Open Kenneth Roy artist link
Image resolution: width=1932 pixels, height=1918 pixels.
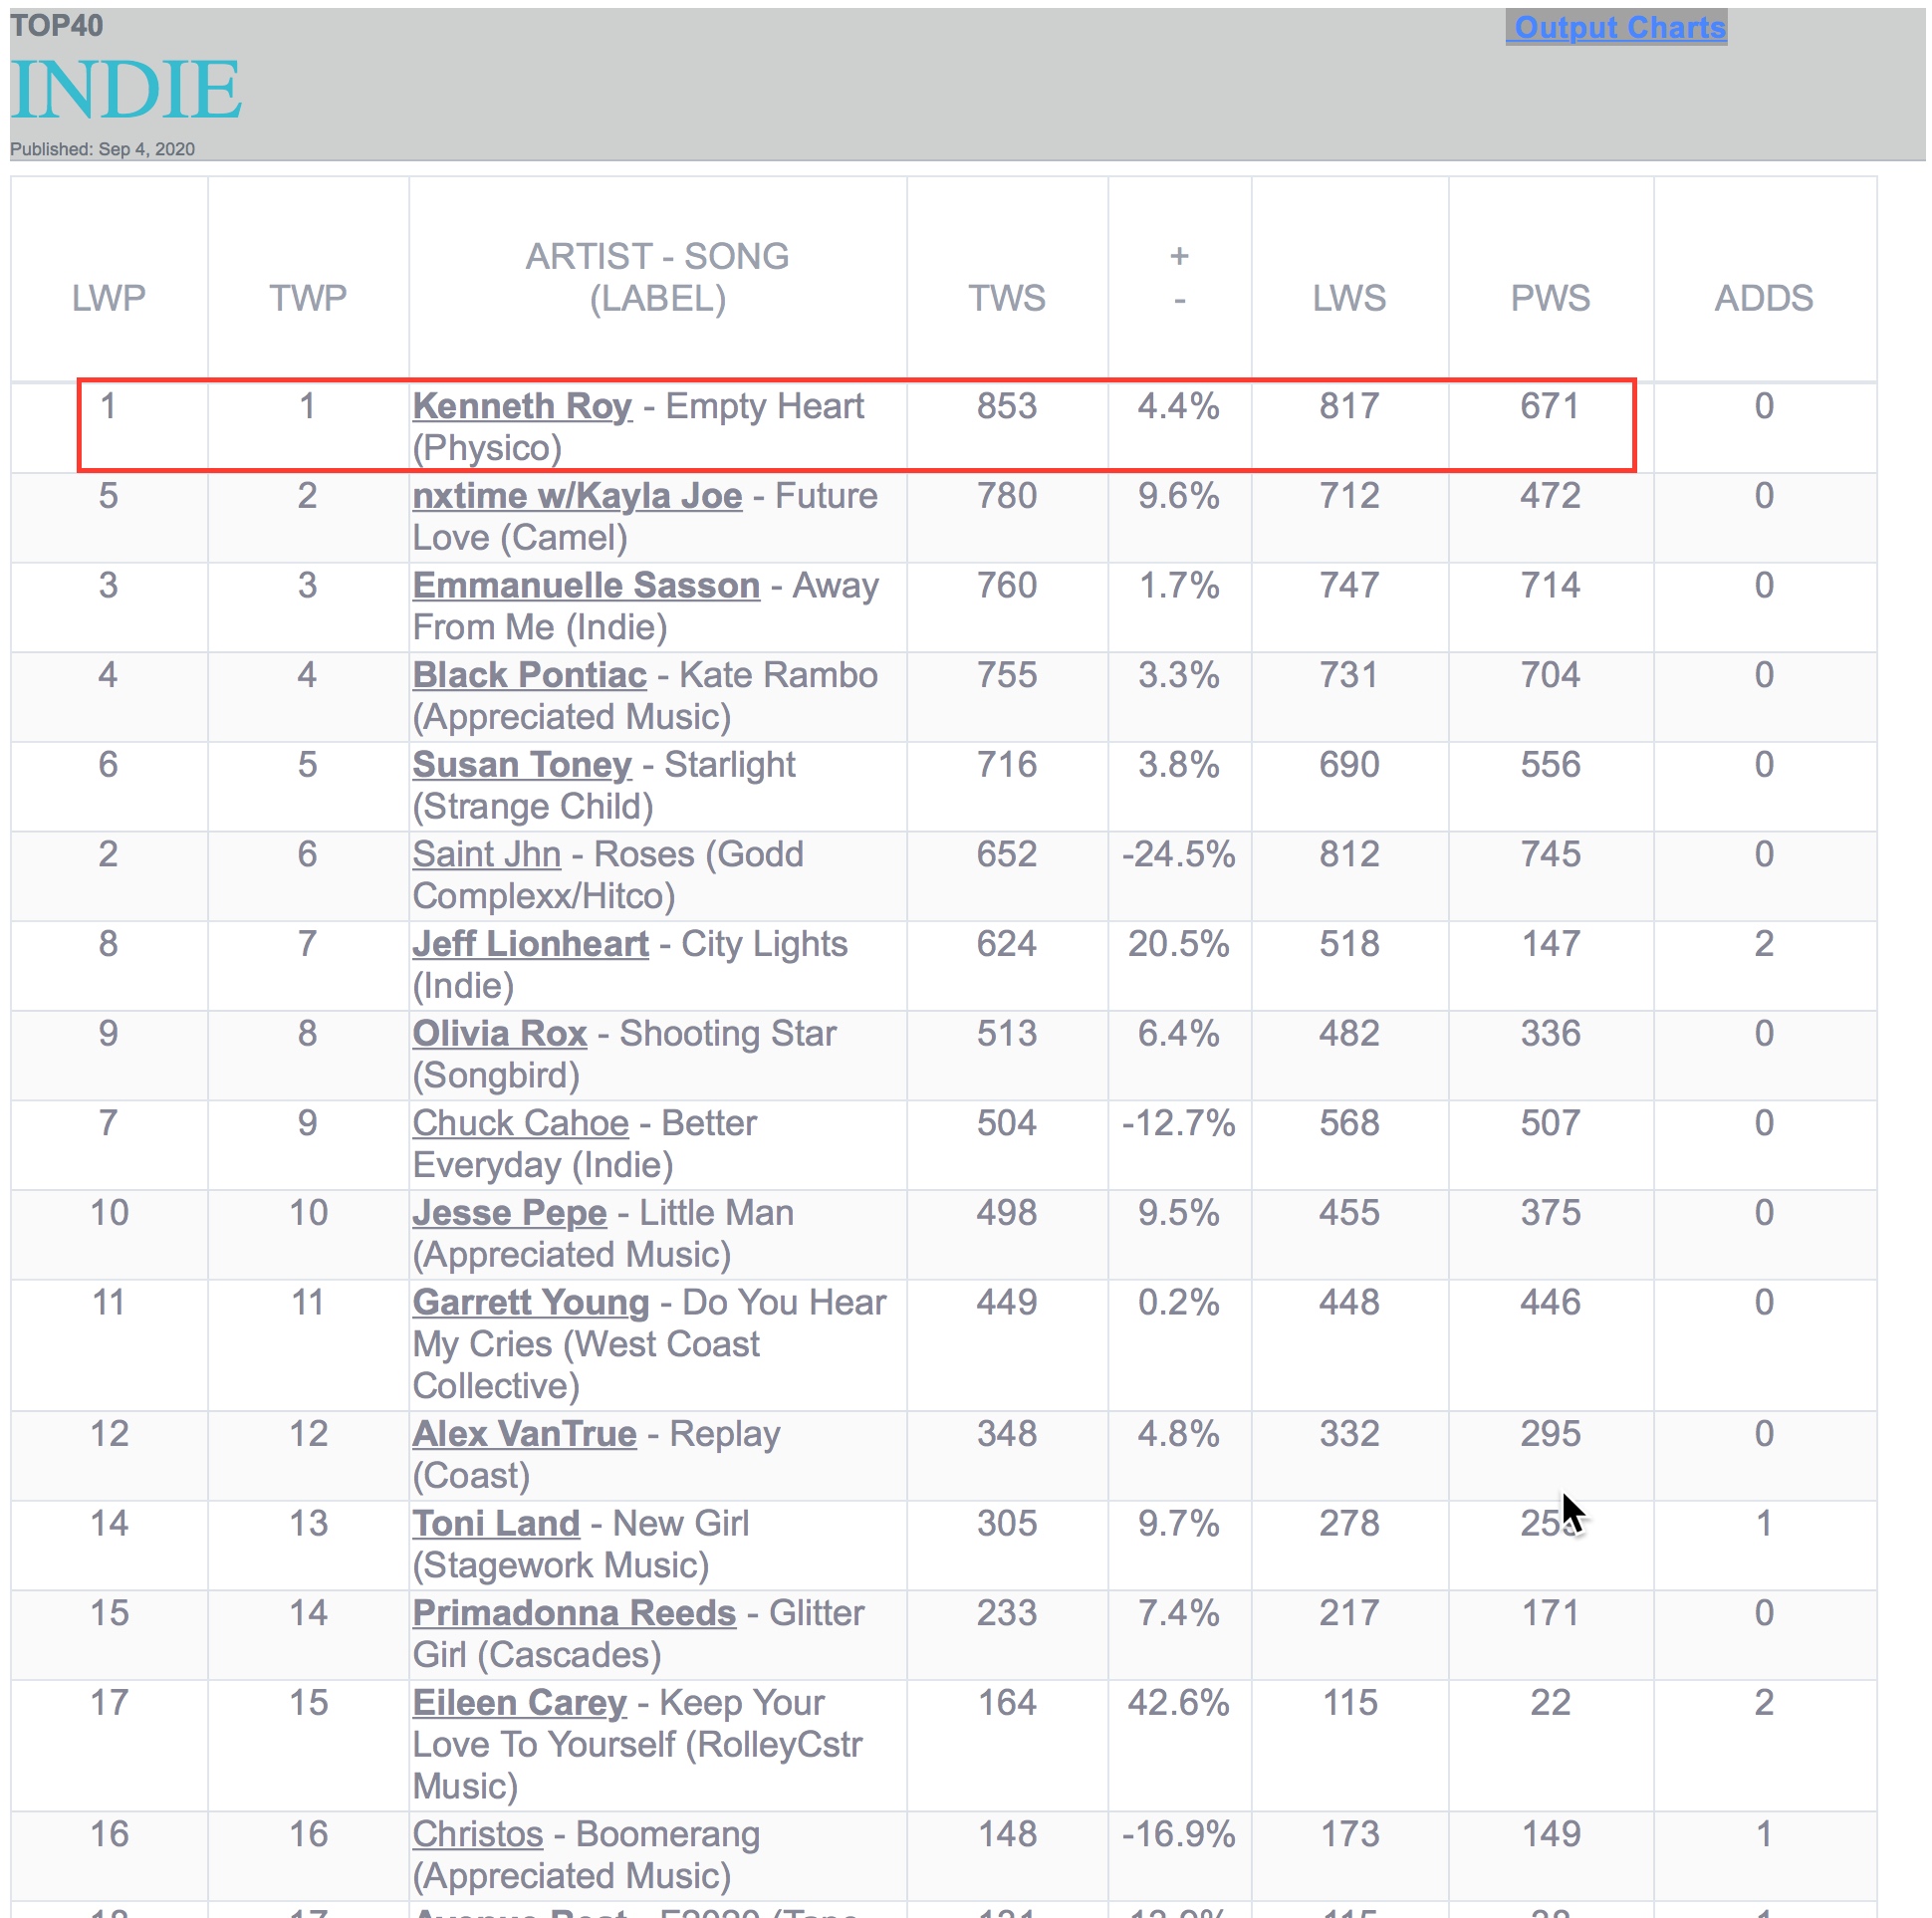(522, 406)
